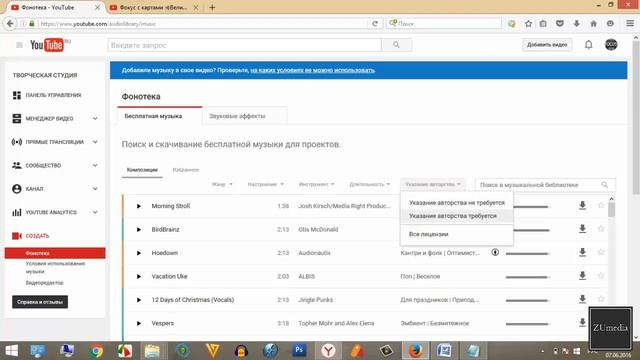640x360 pixels.
Task: Collapse the Указание авторства dropdown
Action: pyautogui.click(x=433, y=184)
